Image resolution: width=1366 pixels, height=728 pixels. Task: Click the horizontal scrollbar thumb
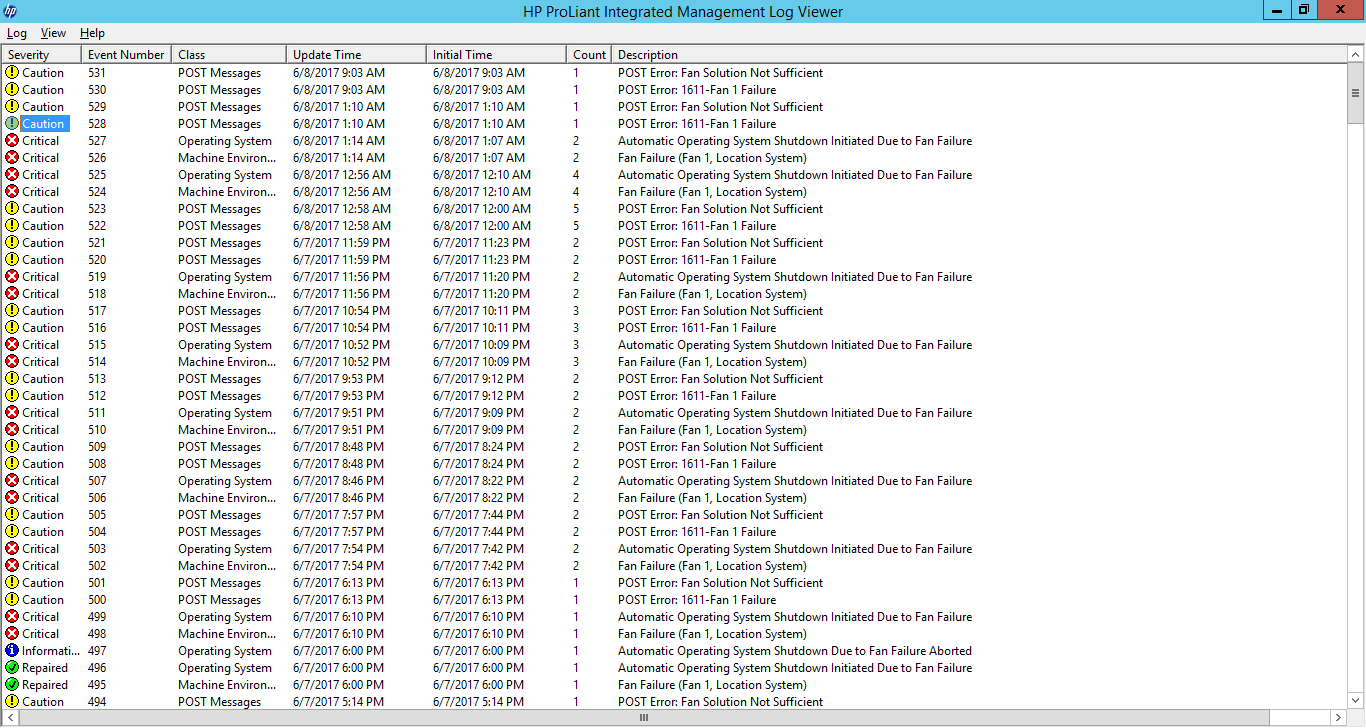click(644, 718)
